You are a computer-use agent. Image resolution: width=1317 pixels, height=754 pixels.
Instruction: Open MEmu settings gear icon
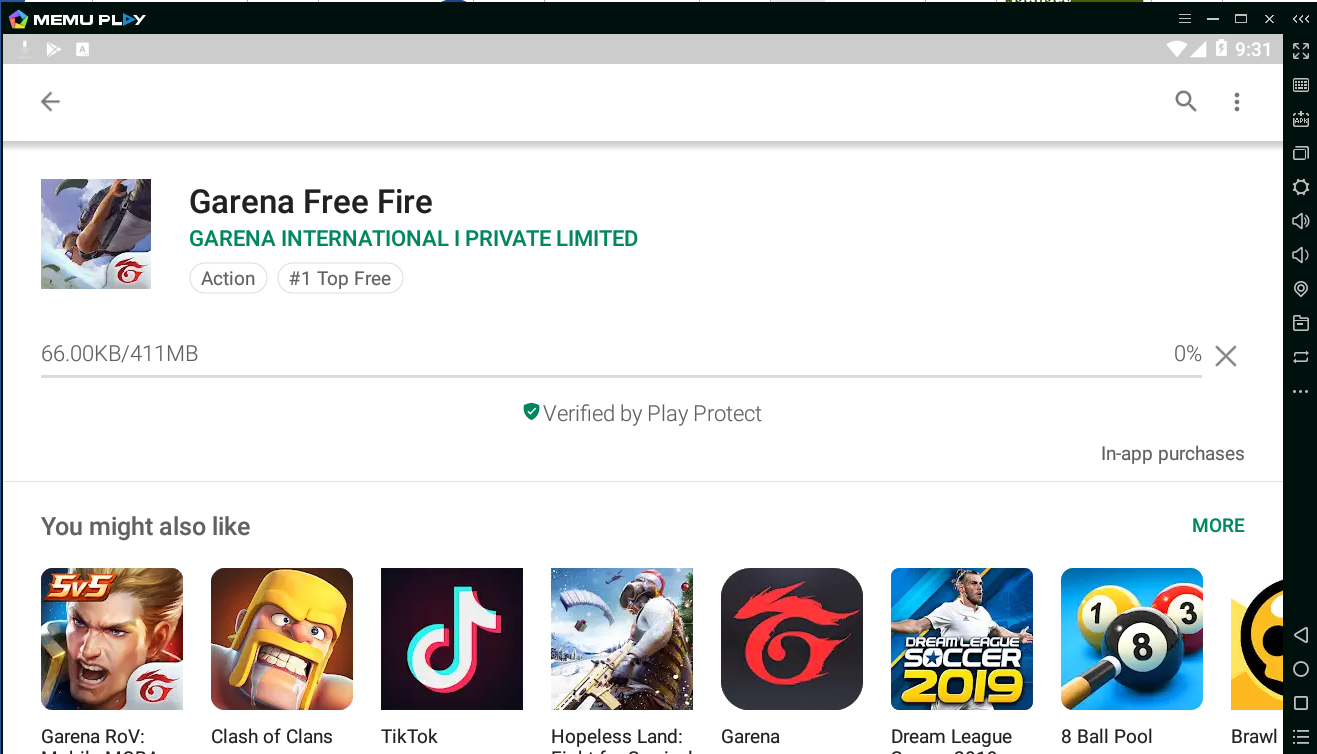(x=1301, y=187)
